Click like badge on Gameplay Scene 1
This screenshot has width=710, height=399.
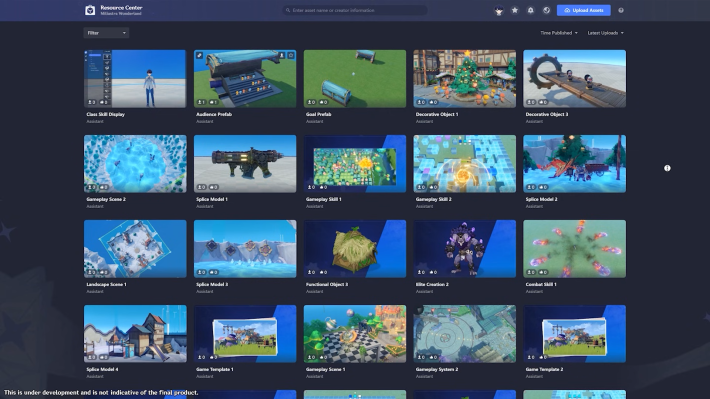click(x=323, y=357)
